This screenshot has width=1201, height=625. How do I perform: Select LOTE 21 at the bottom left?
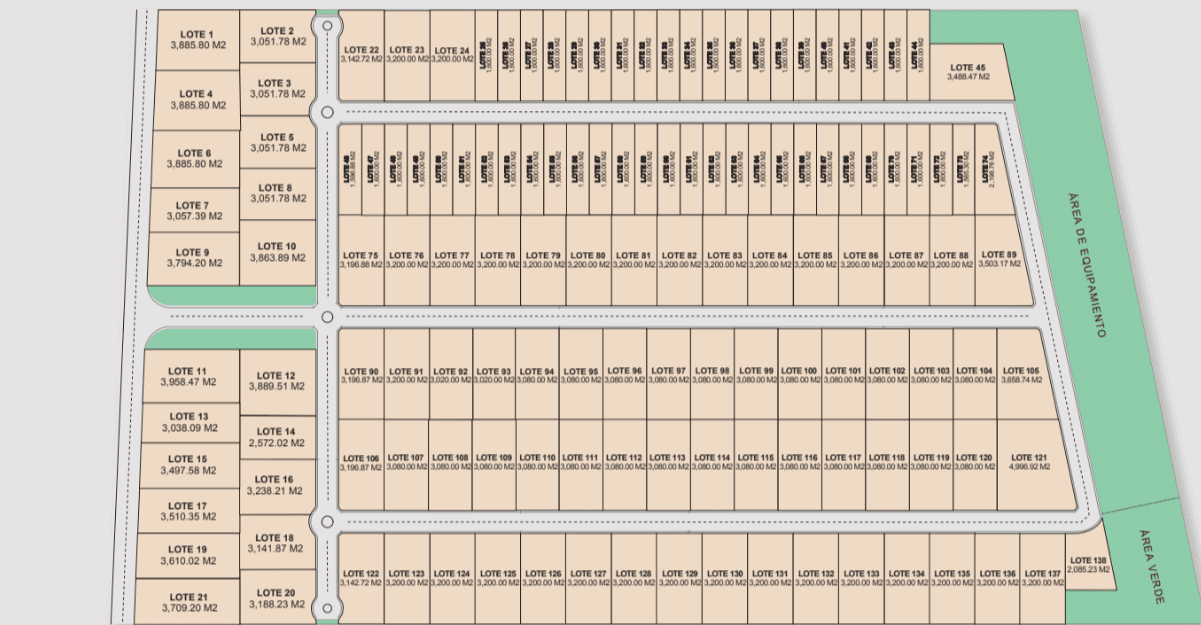(x=190, y=600)
